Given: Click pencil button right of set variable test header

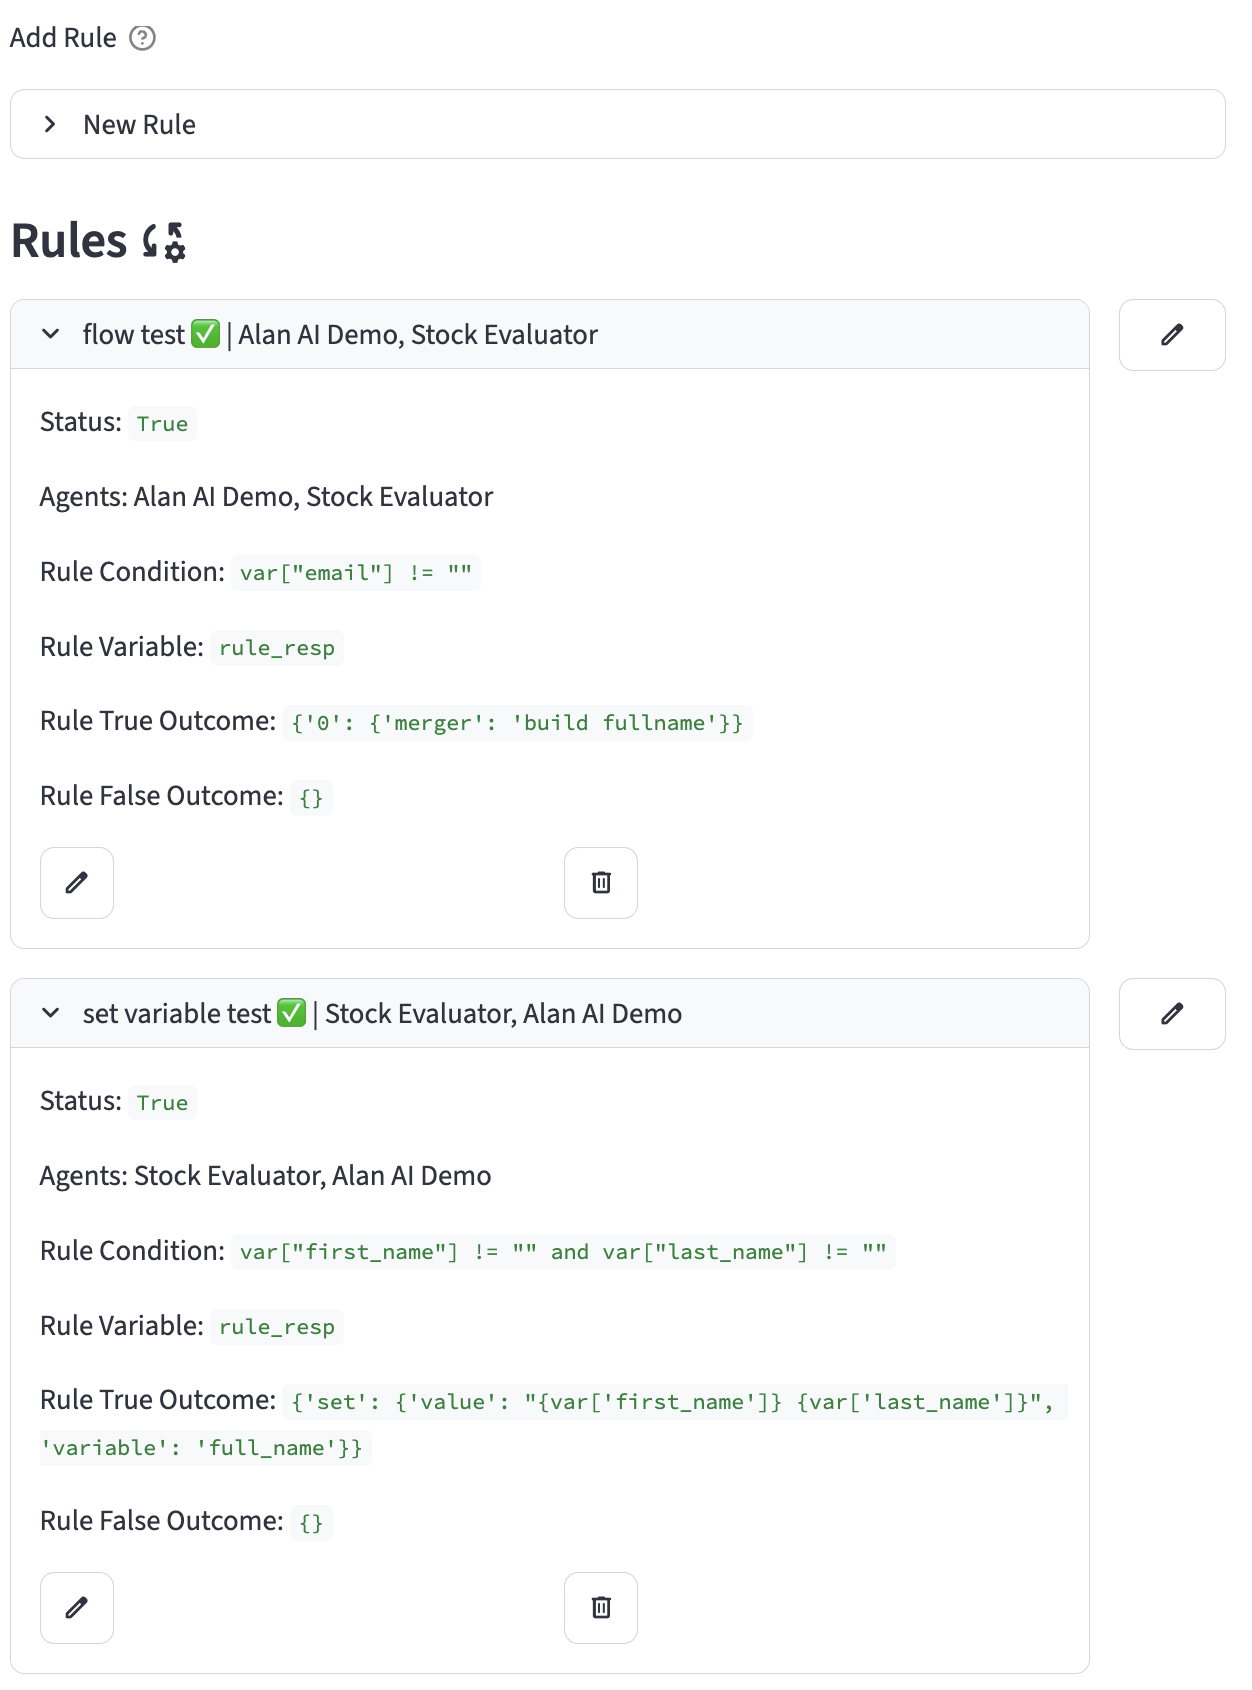Looking at the screenshot, I should pos(1171,1014).
